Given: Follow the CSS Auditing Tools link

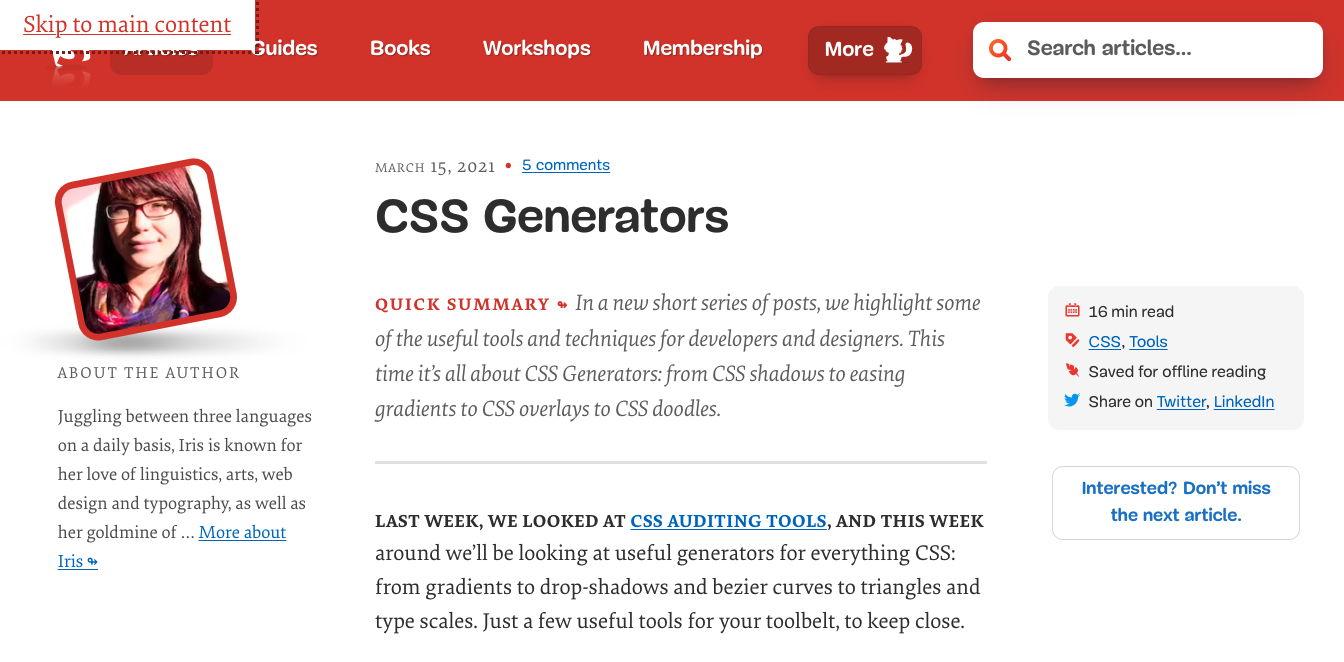Looking at the screenshot, I should coord(728,520).
